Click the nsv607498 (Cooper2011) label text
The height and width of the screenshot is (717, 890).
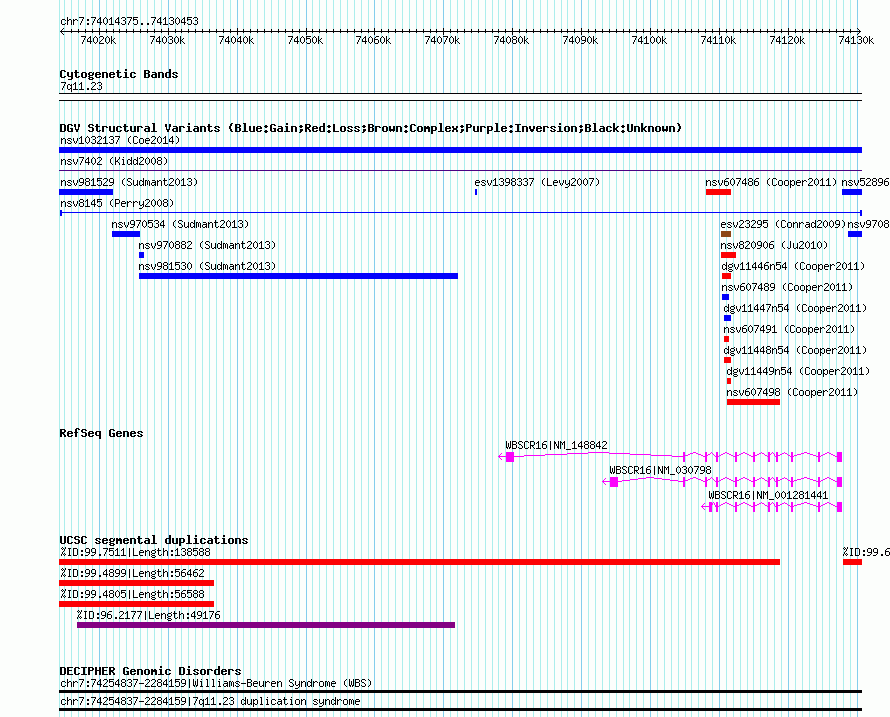tap(792, 392)
